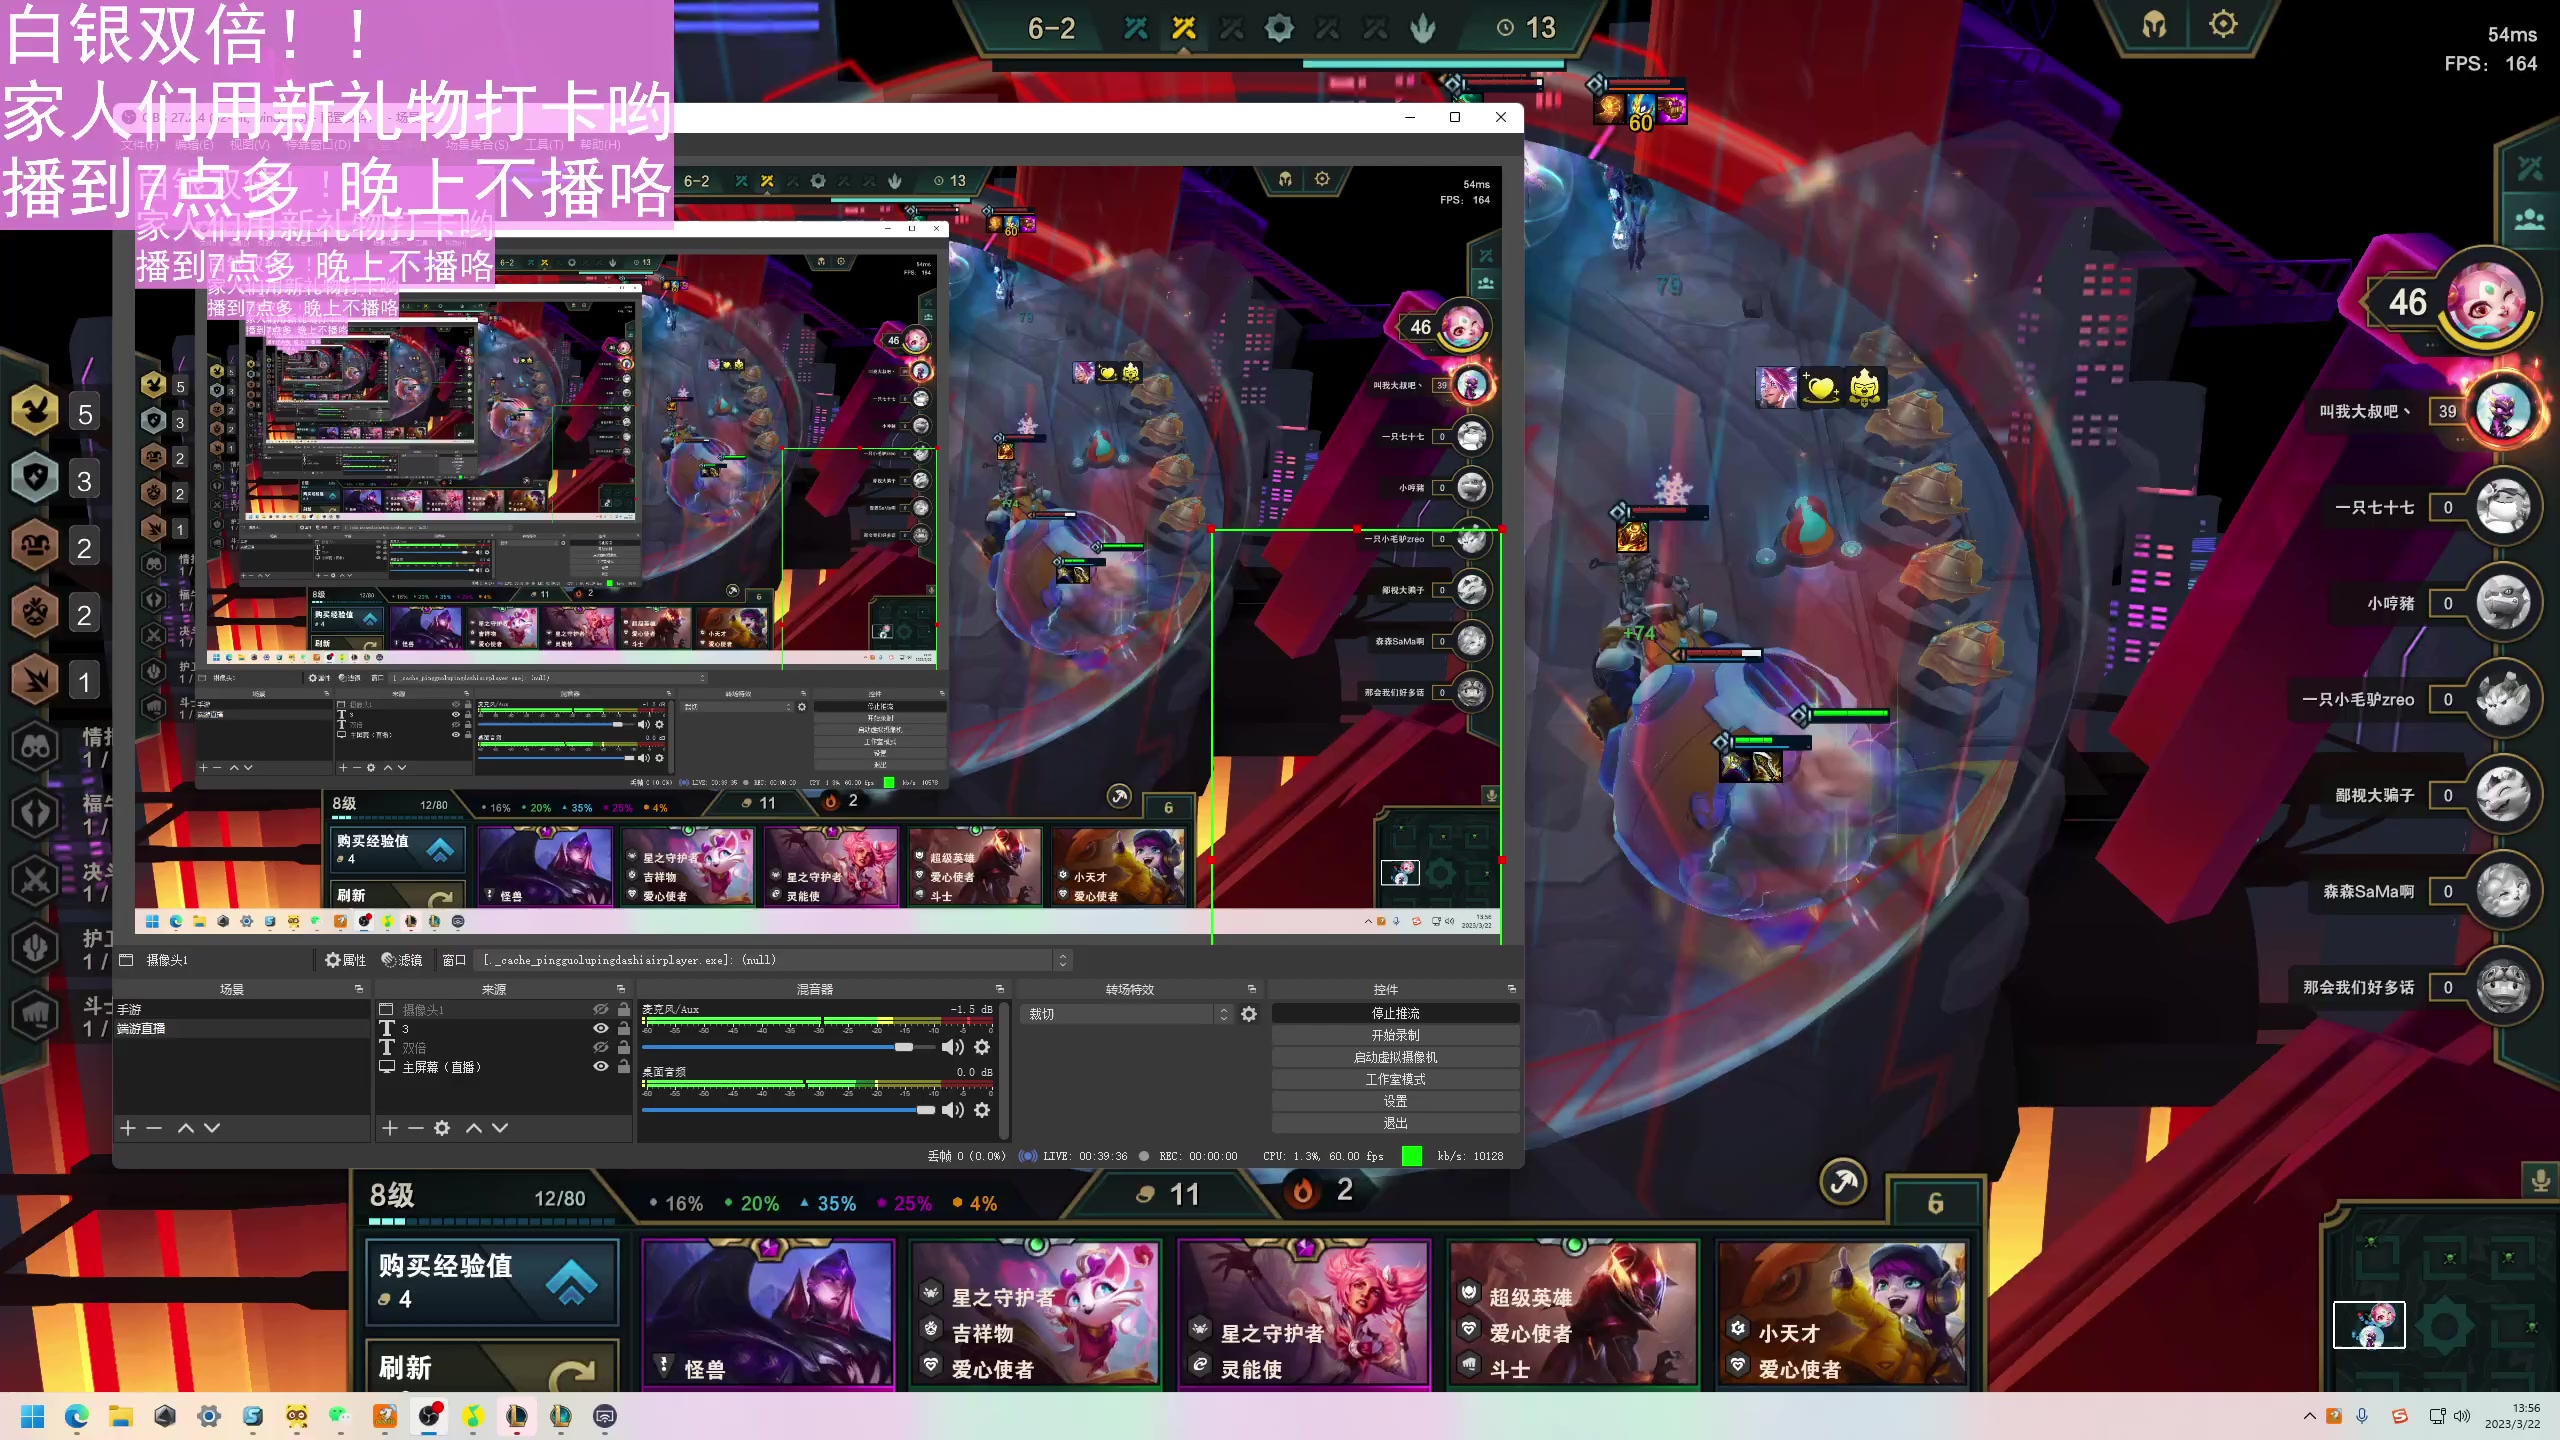Open OBS Studio from taskbar
2560x1440 pixels.
[x=429, y=1416]
